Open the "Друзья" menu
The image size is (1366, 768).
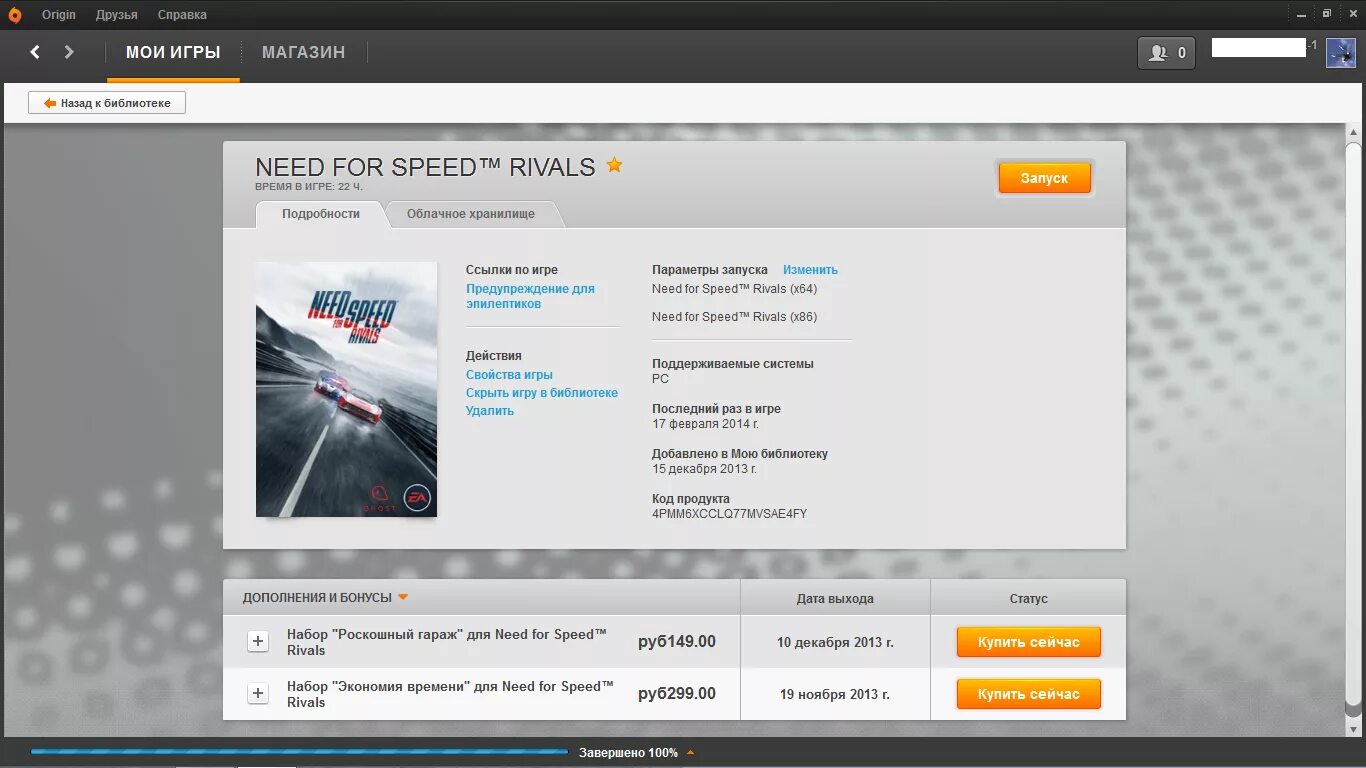[x=117, y=15]
